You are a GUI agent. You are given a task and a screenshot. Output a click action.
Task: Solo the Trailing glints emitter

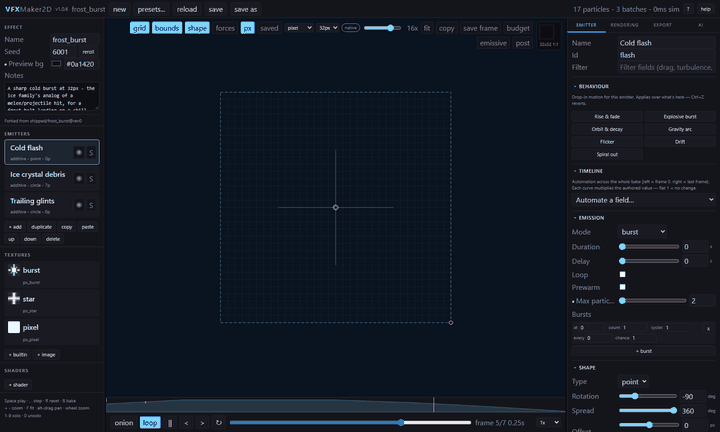click(x=91, y=205)
